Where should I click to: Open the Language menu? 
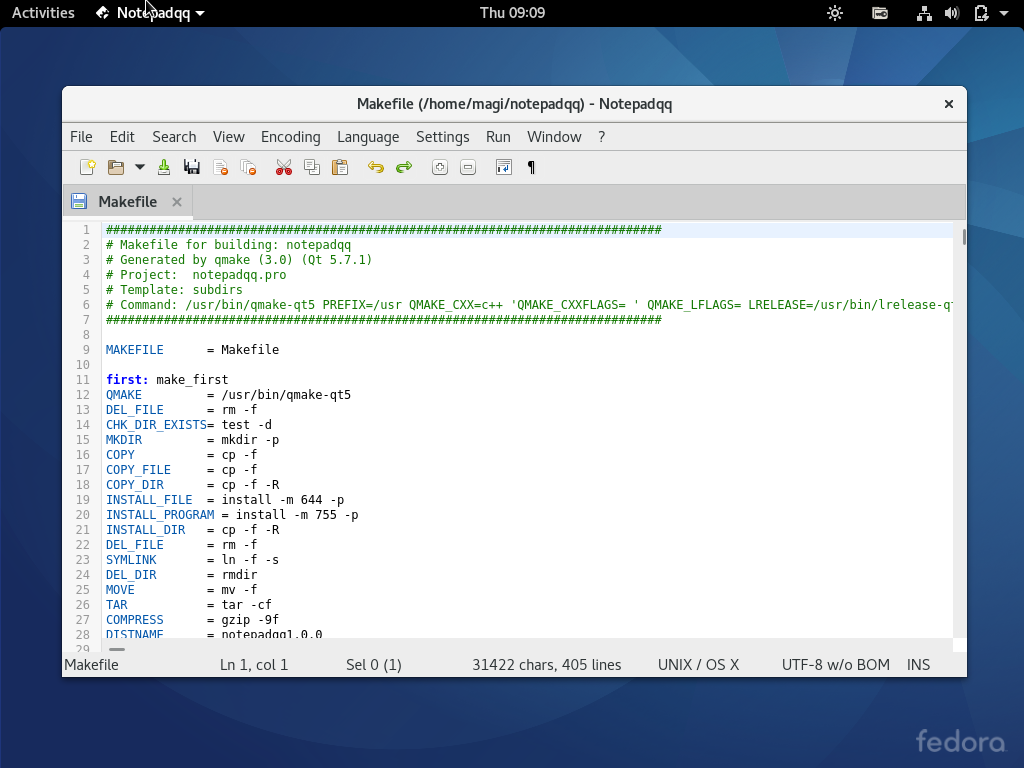click(368, 136)
